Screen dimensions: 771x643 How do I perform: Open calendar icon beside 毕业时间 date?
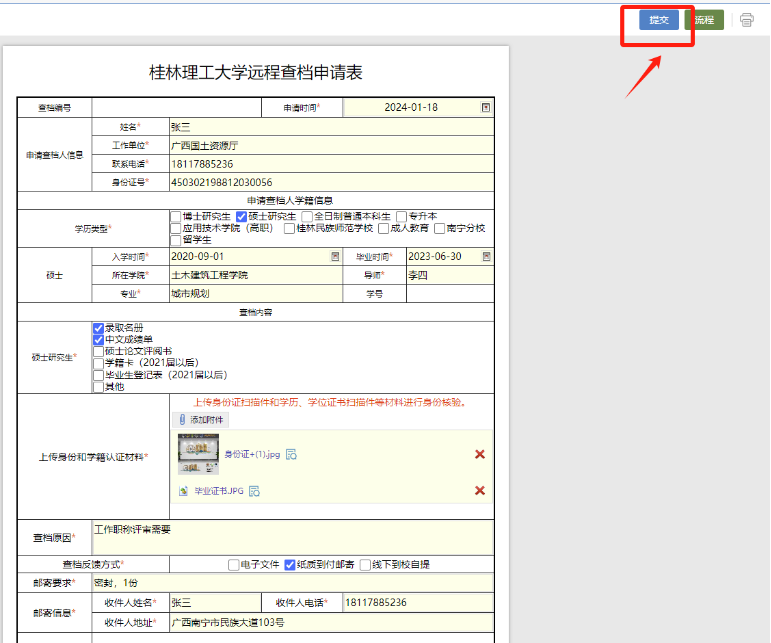click(x=486, y=257)
